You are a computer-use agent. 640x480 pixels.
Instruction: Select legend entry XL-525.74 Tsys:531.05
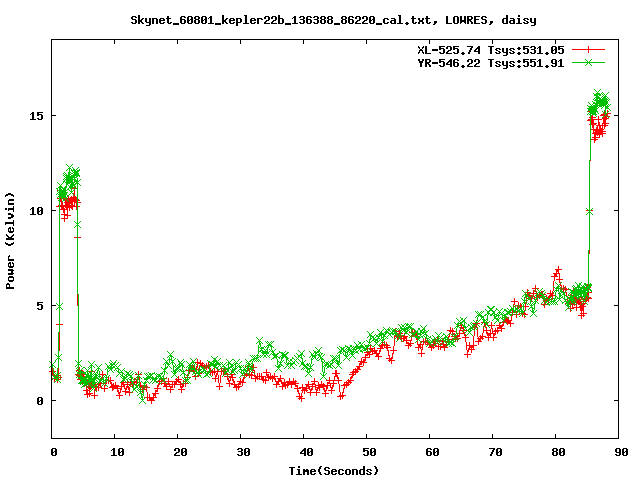pos(491,50)
